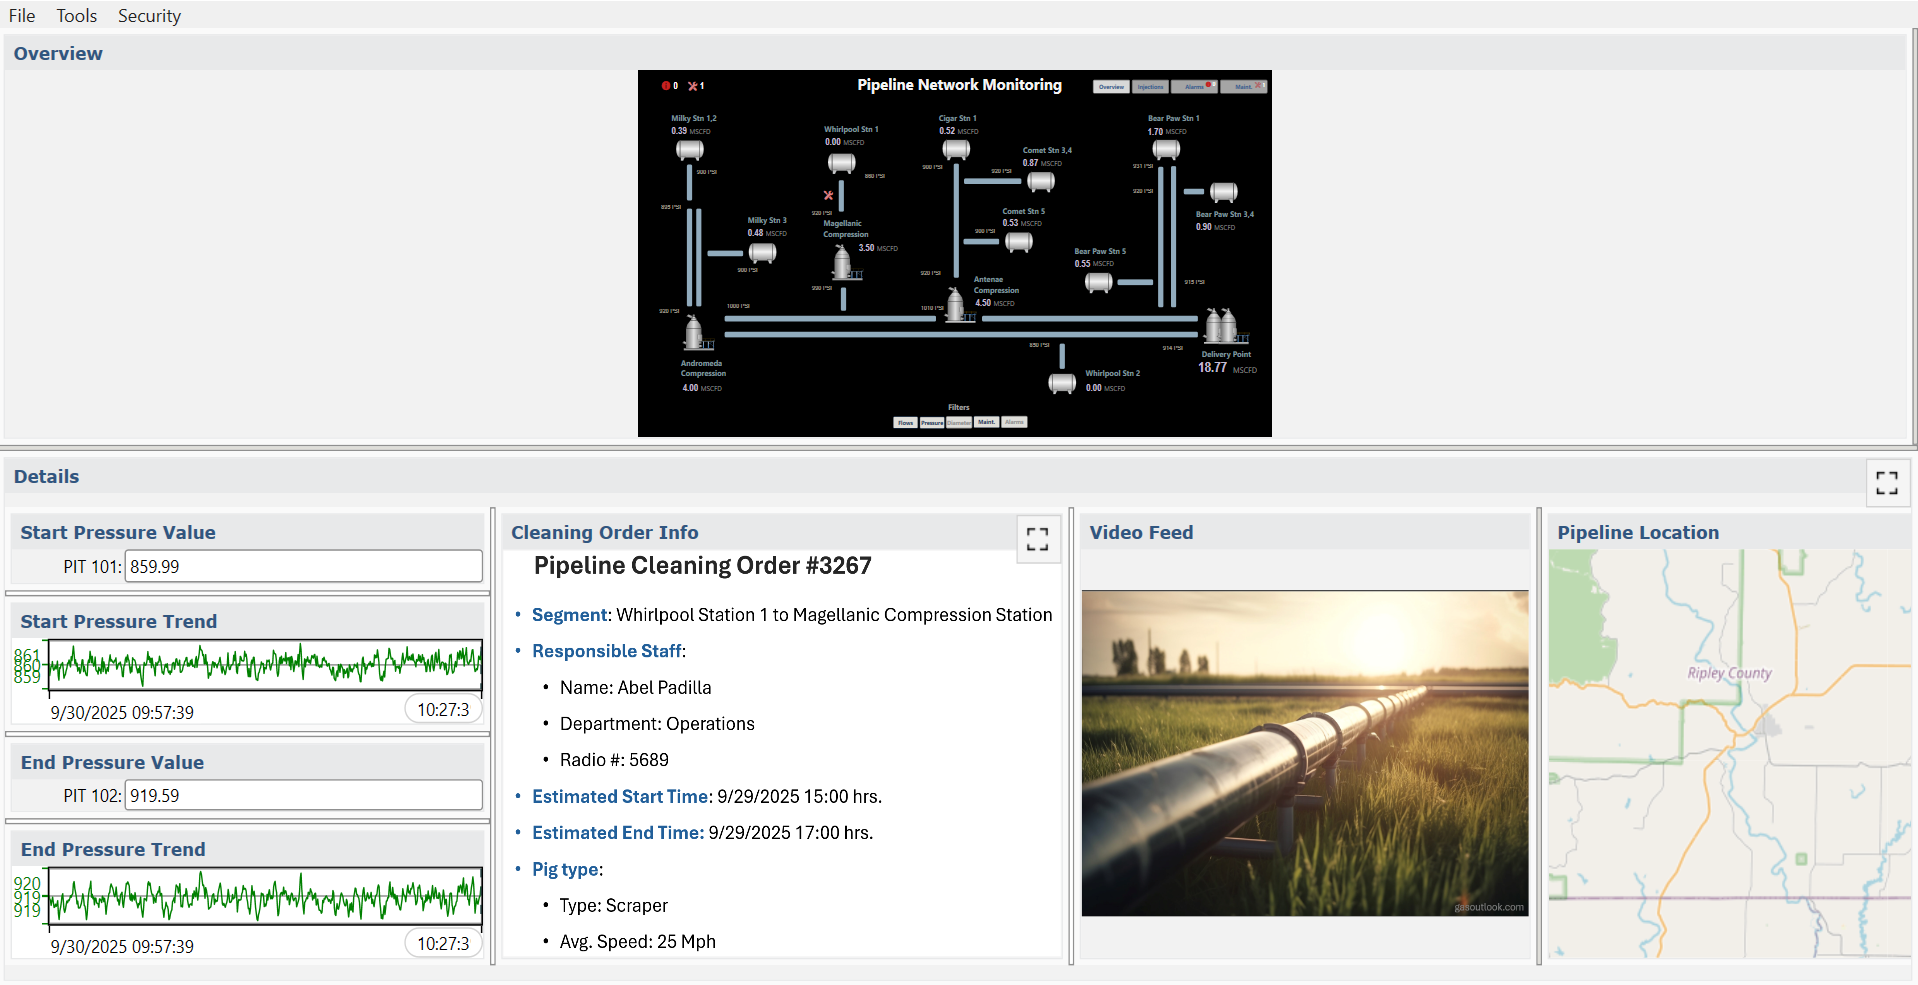Click the Start Pressure Trend end-time button

point(443,710)
